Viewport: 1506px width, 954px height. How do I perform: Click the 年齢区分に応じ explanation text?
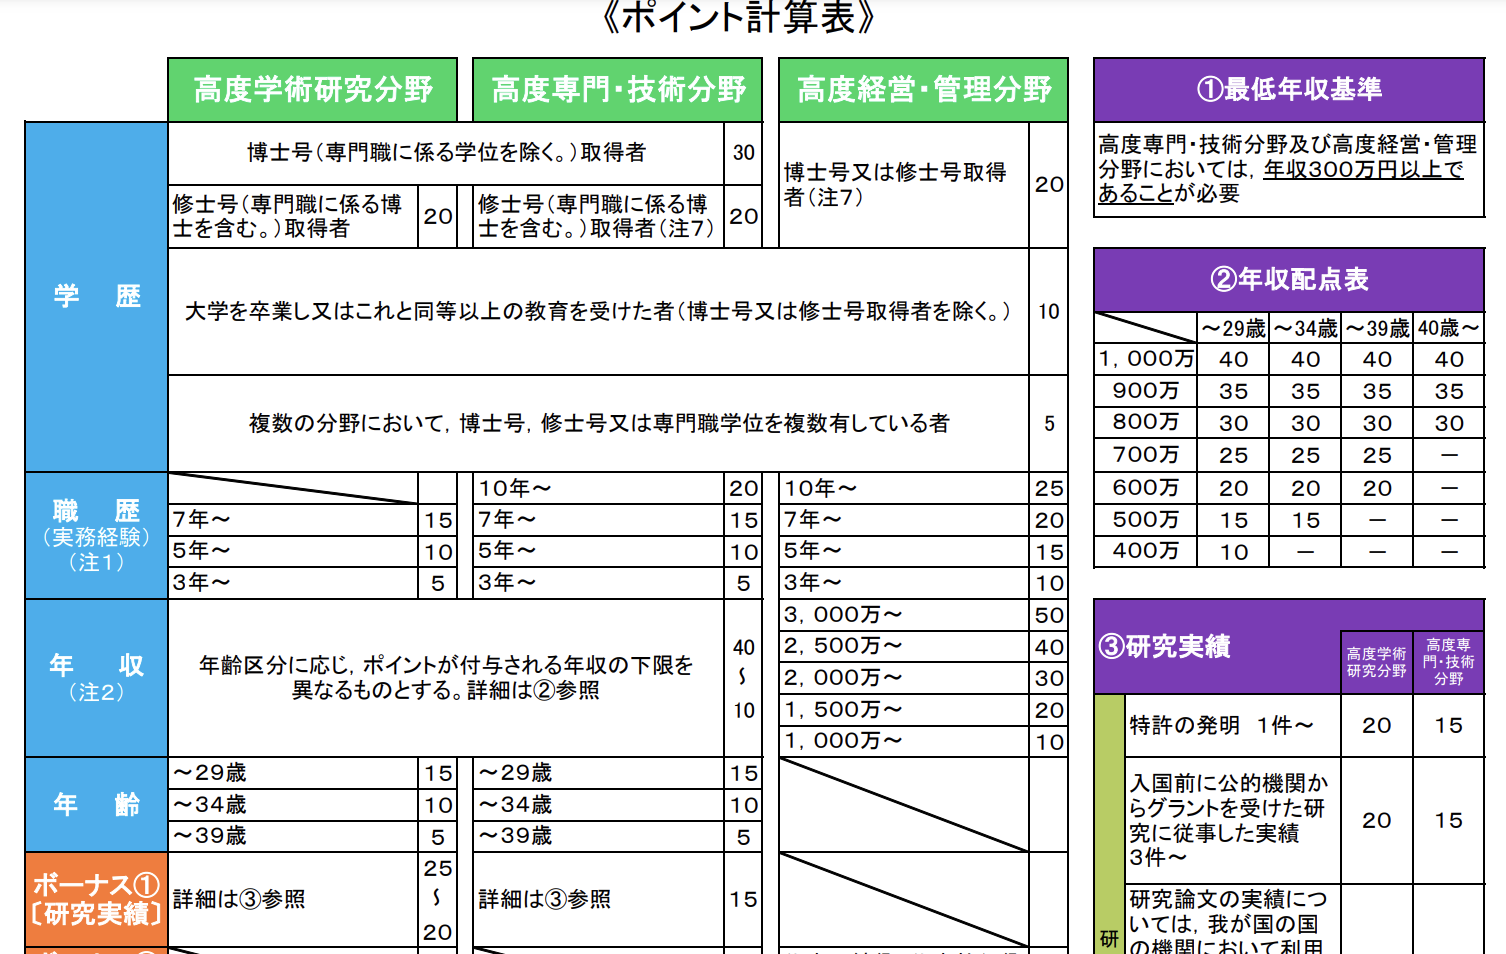click(446, 678)
